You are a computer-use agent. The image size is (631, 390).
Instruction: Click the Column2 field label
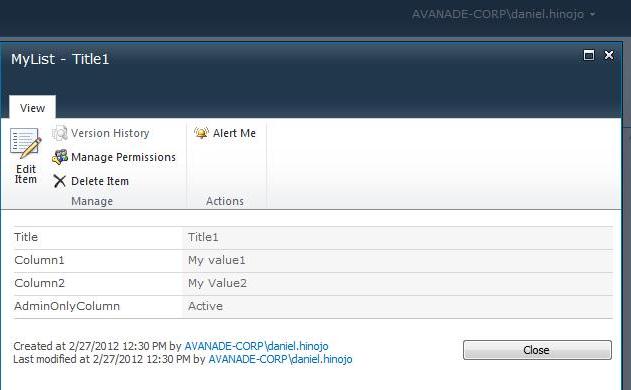click(39, 283)
